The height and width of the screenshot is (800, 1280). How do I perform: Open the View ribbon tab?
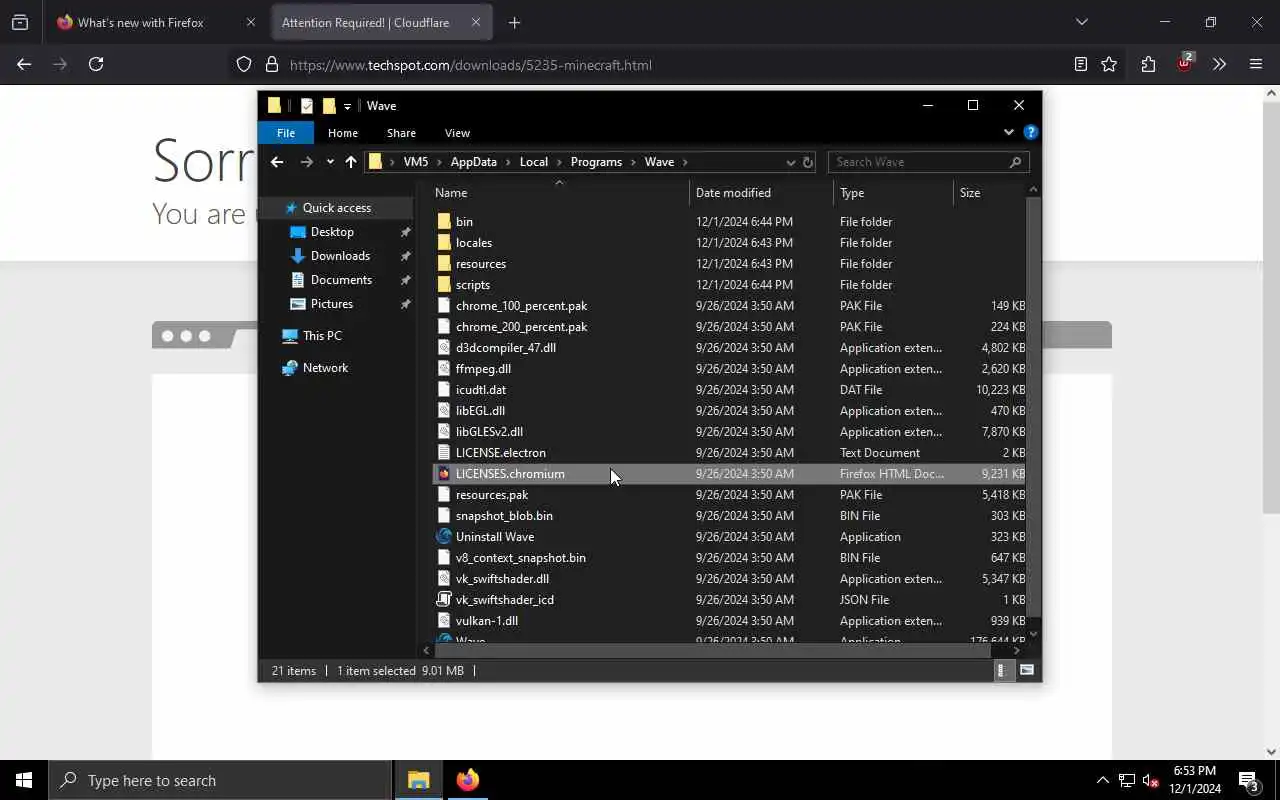pos(457,132)
